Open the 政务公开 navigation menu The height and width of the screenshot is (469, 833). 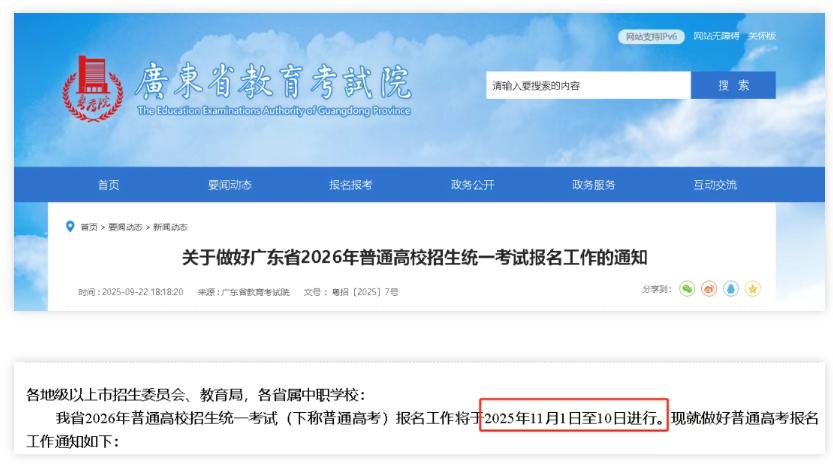pos(472,185)
